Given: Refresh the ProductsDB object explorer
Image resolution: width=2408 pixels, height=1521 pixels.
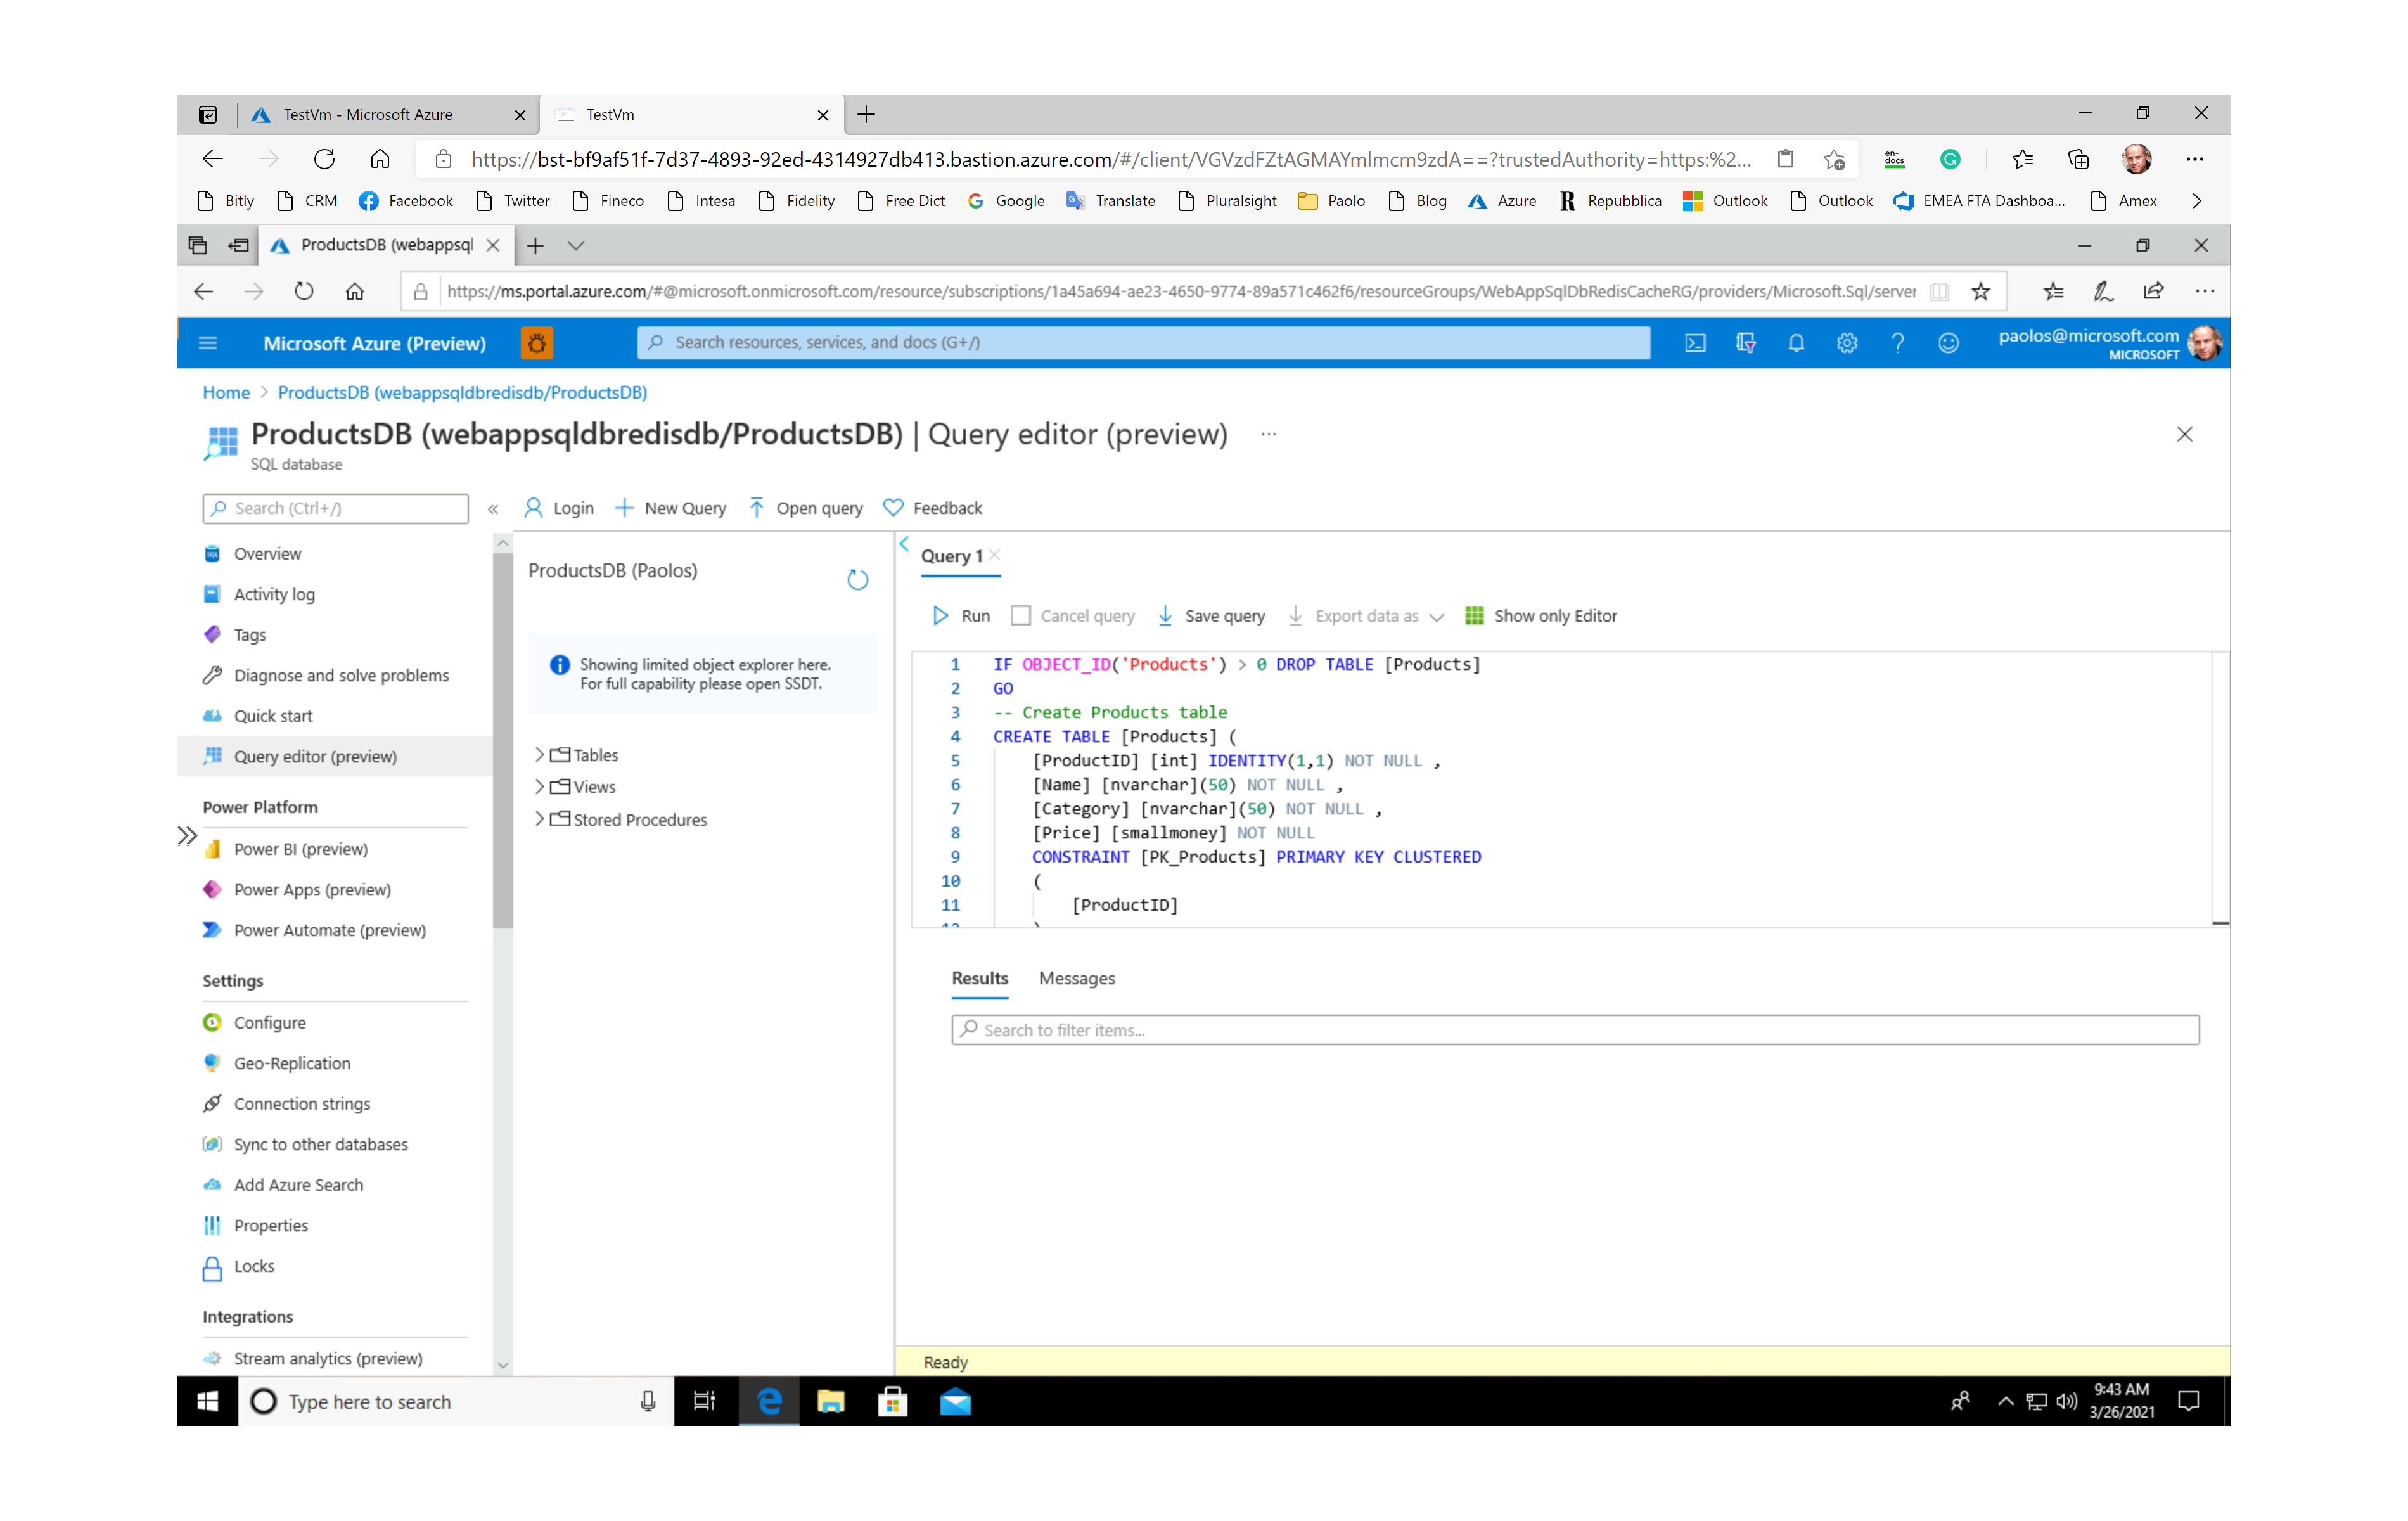Looking at the screenshot, I should pos(857,580).
